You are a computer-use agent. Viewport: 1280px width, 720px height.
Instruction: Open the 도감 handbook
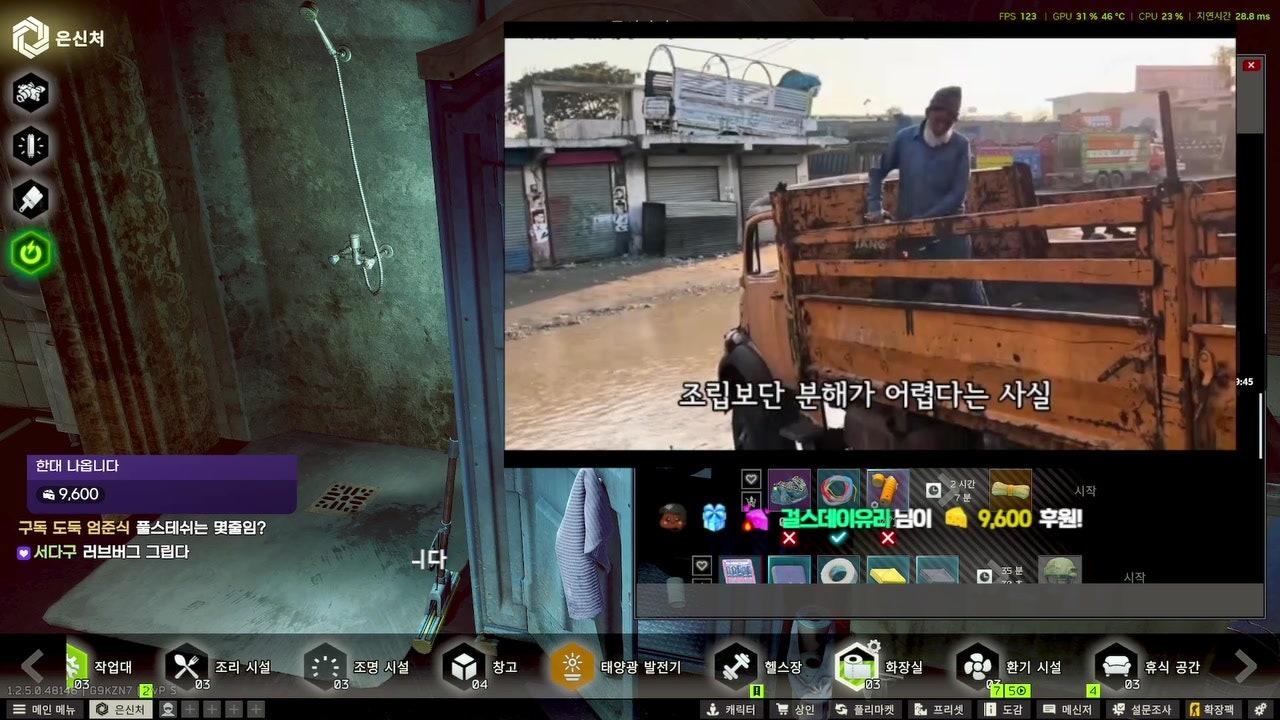point(1004,710)
